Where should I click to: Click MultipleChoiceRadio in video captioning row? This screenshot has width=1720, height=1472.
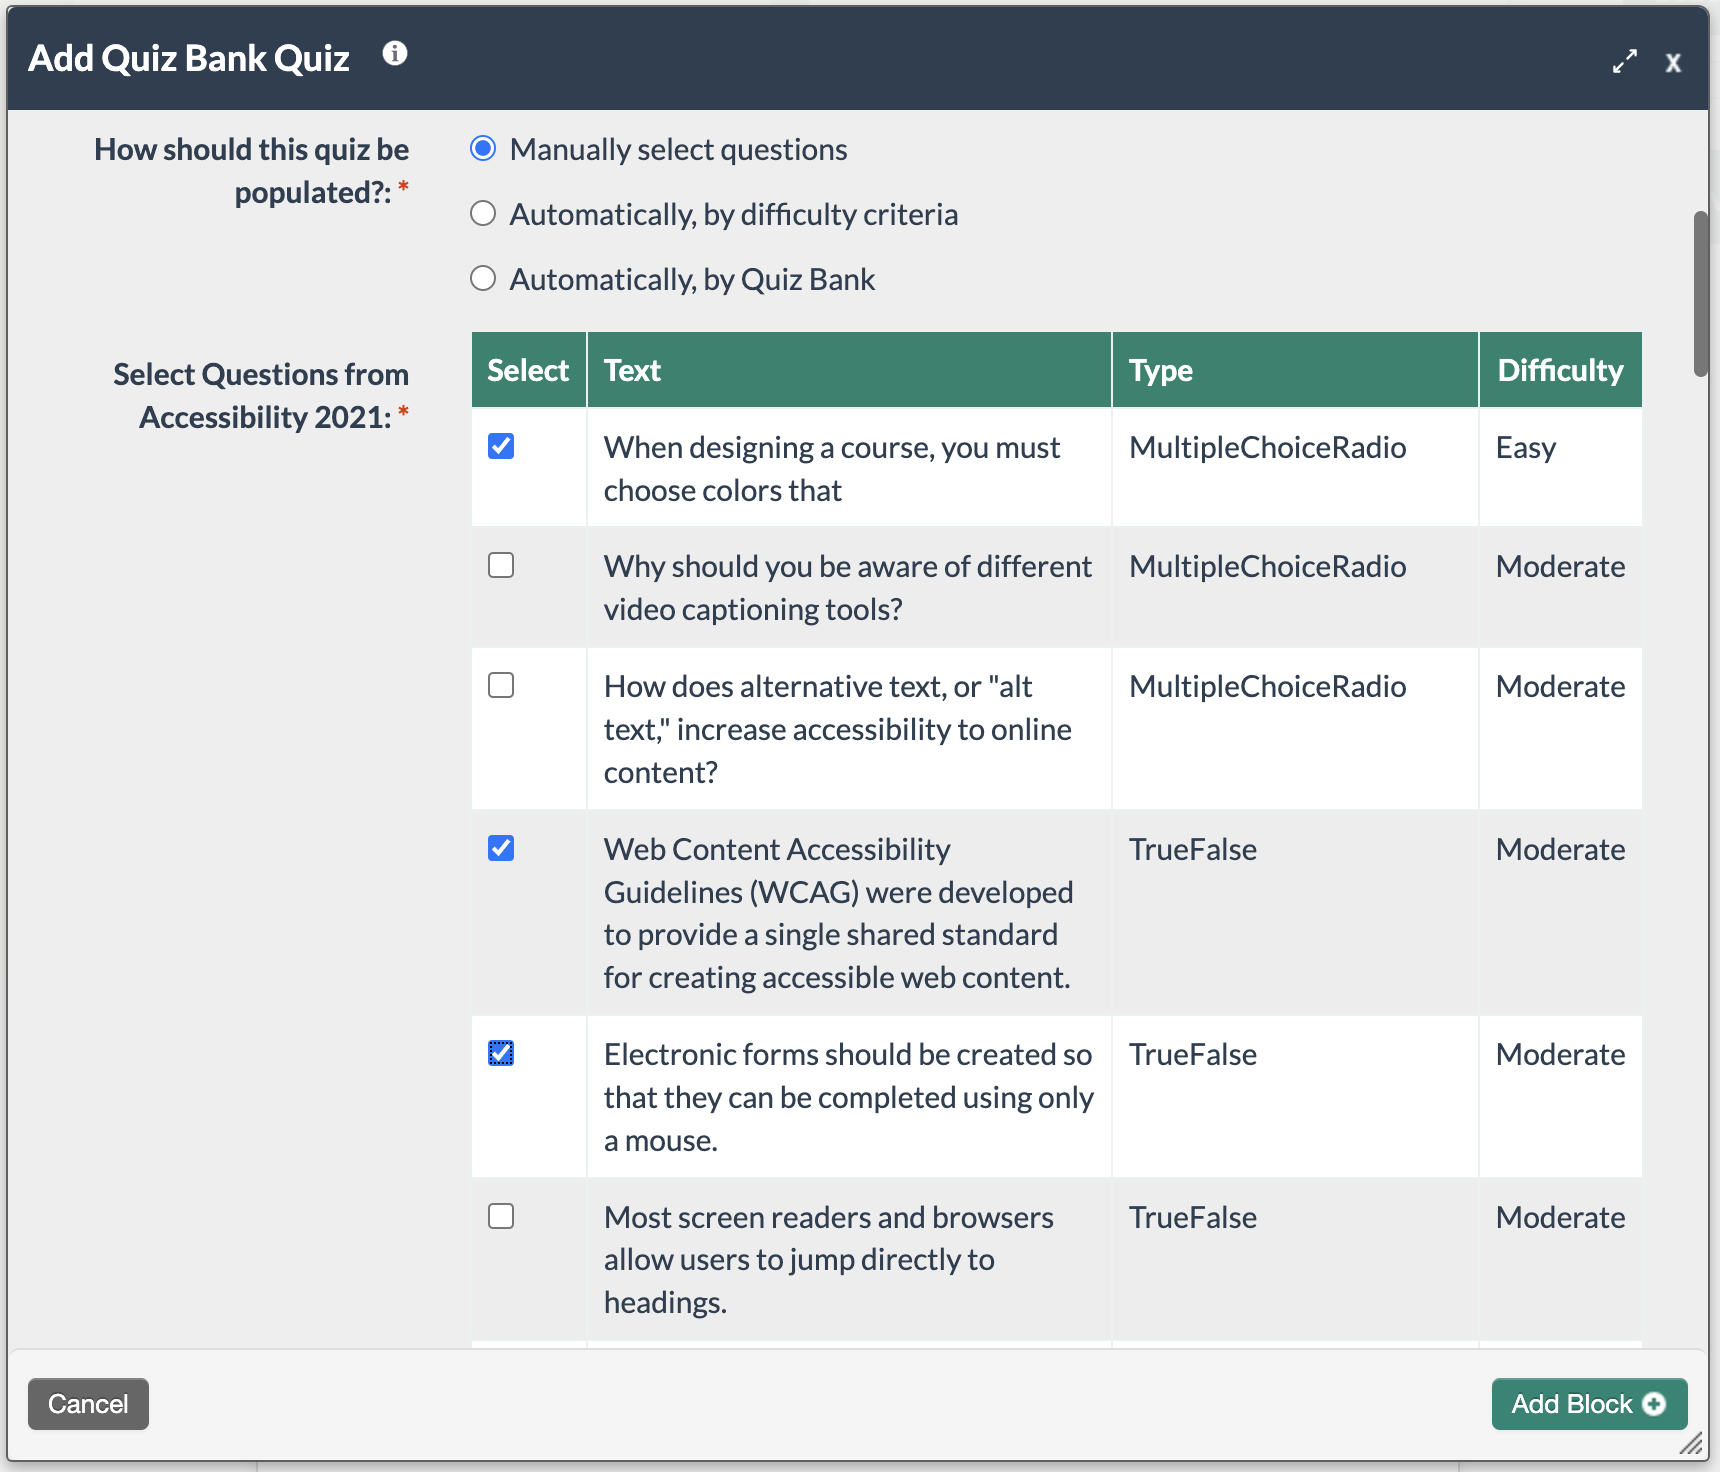click(x=1267, y=567)
